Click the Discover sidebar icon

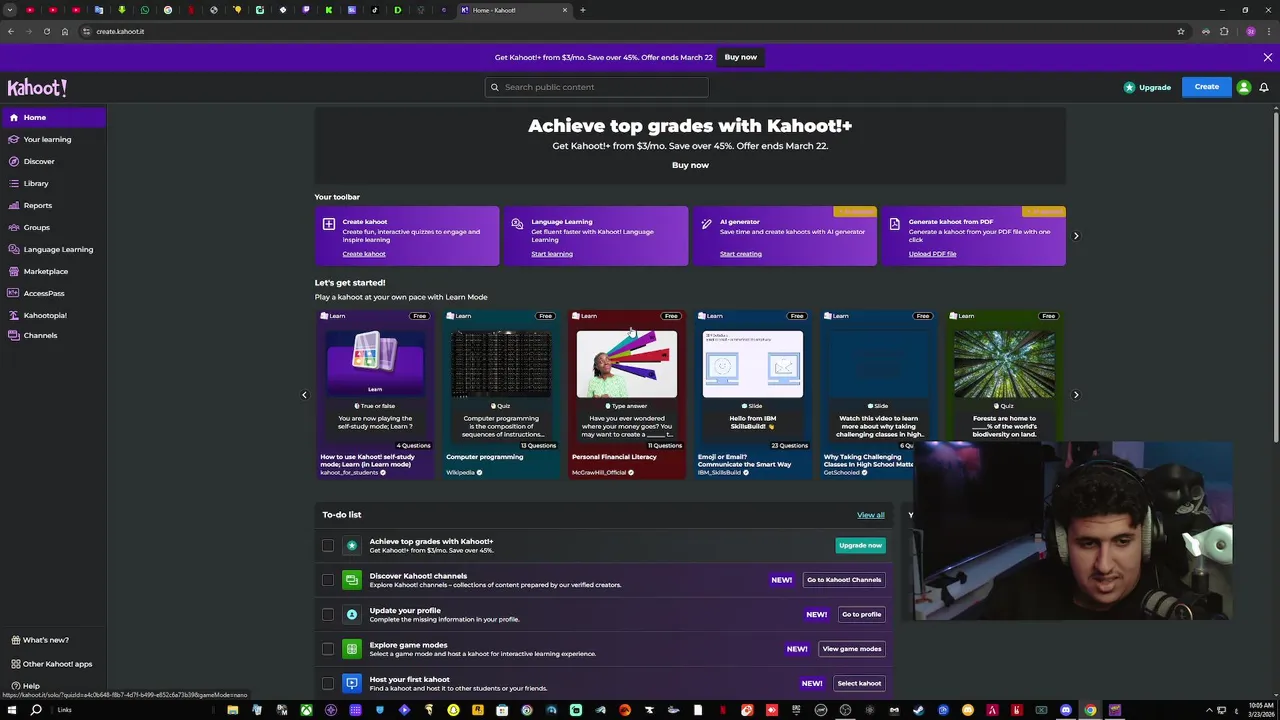pos(14,161)
